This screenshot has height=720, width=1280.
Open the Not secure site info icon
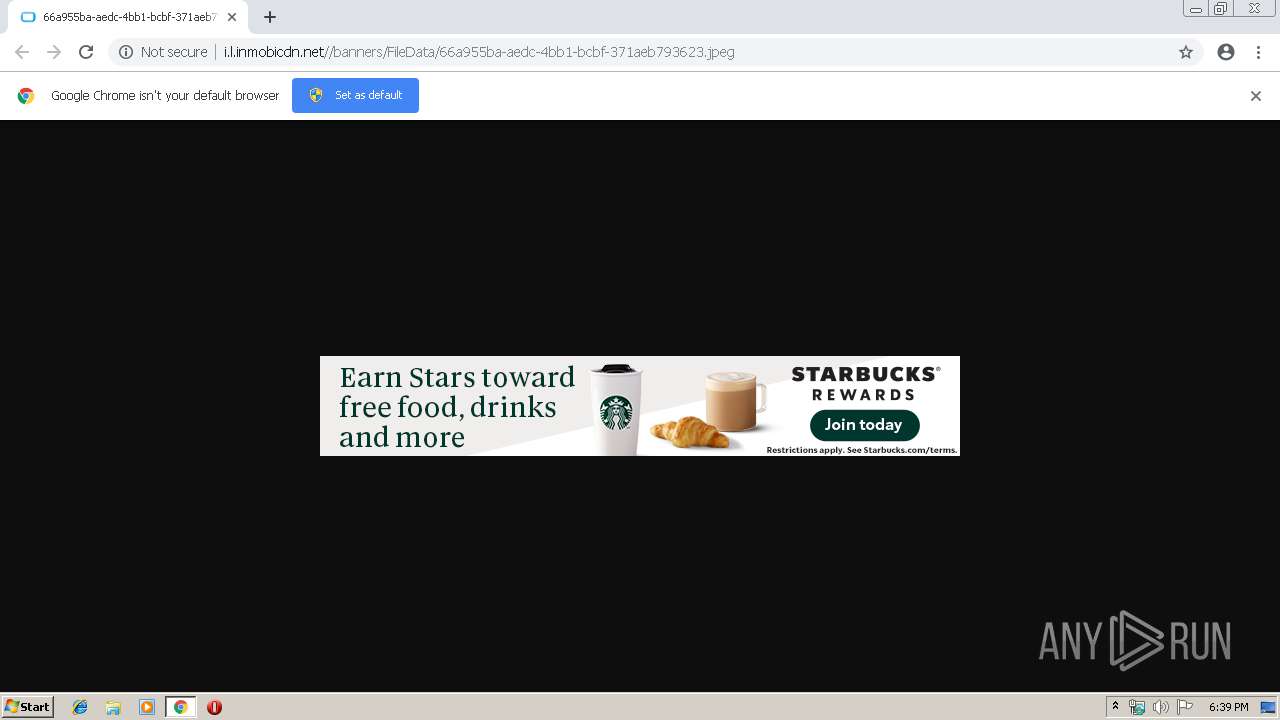click(126, 52)
